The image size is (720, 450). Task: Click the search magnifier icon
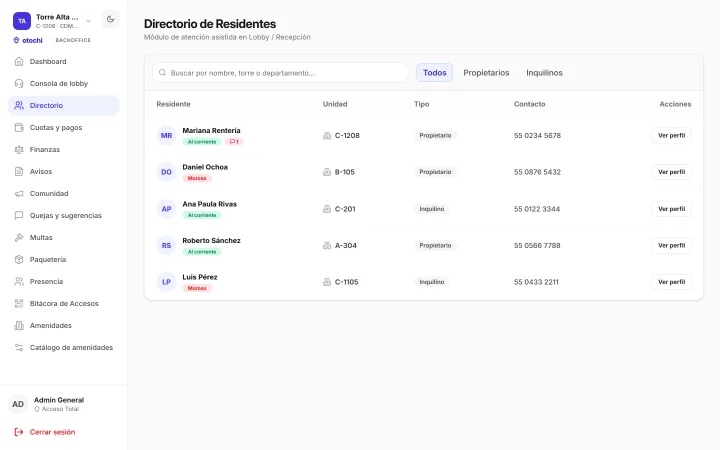[163, 73]
